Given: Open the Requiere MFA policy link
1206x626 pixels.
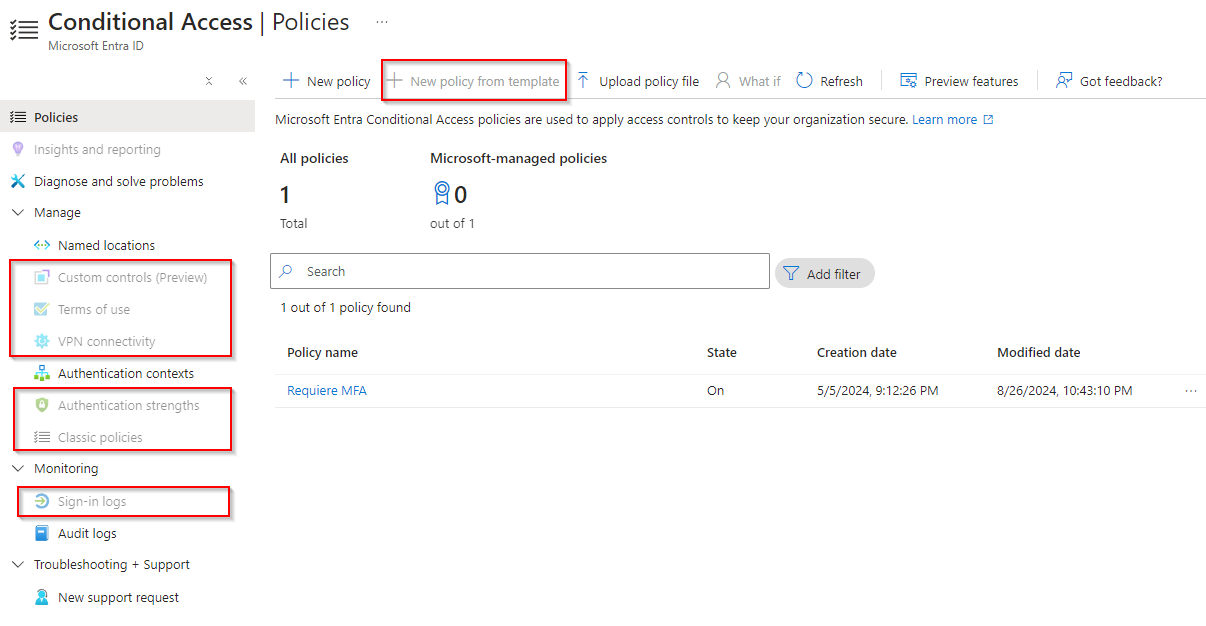Looking at the screenshot, I should tap(327, 391).
